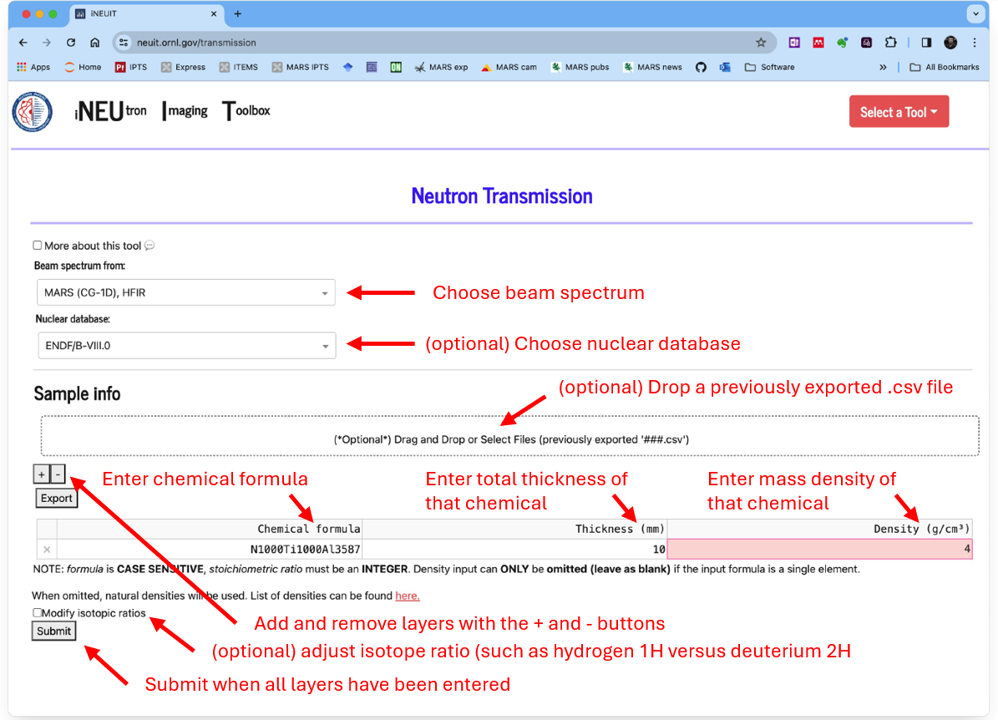Expand the 'Beam spectrum from' dropdown
This screenshot has width=998, height=720.
click(x=185, y=293)
